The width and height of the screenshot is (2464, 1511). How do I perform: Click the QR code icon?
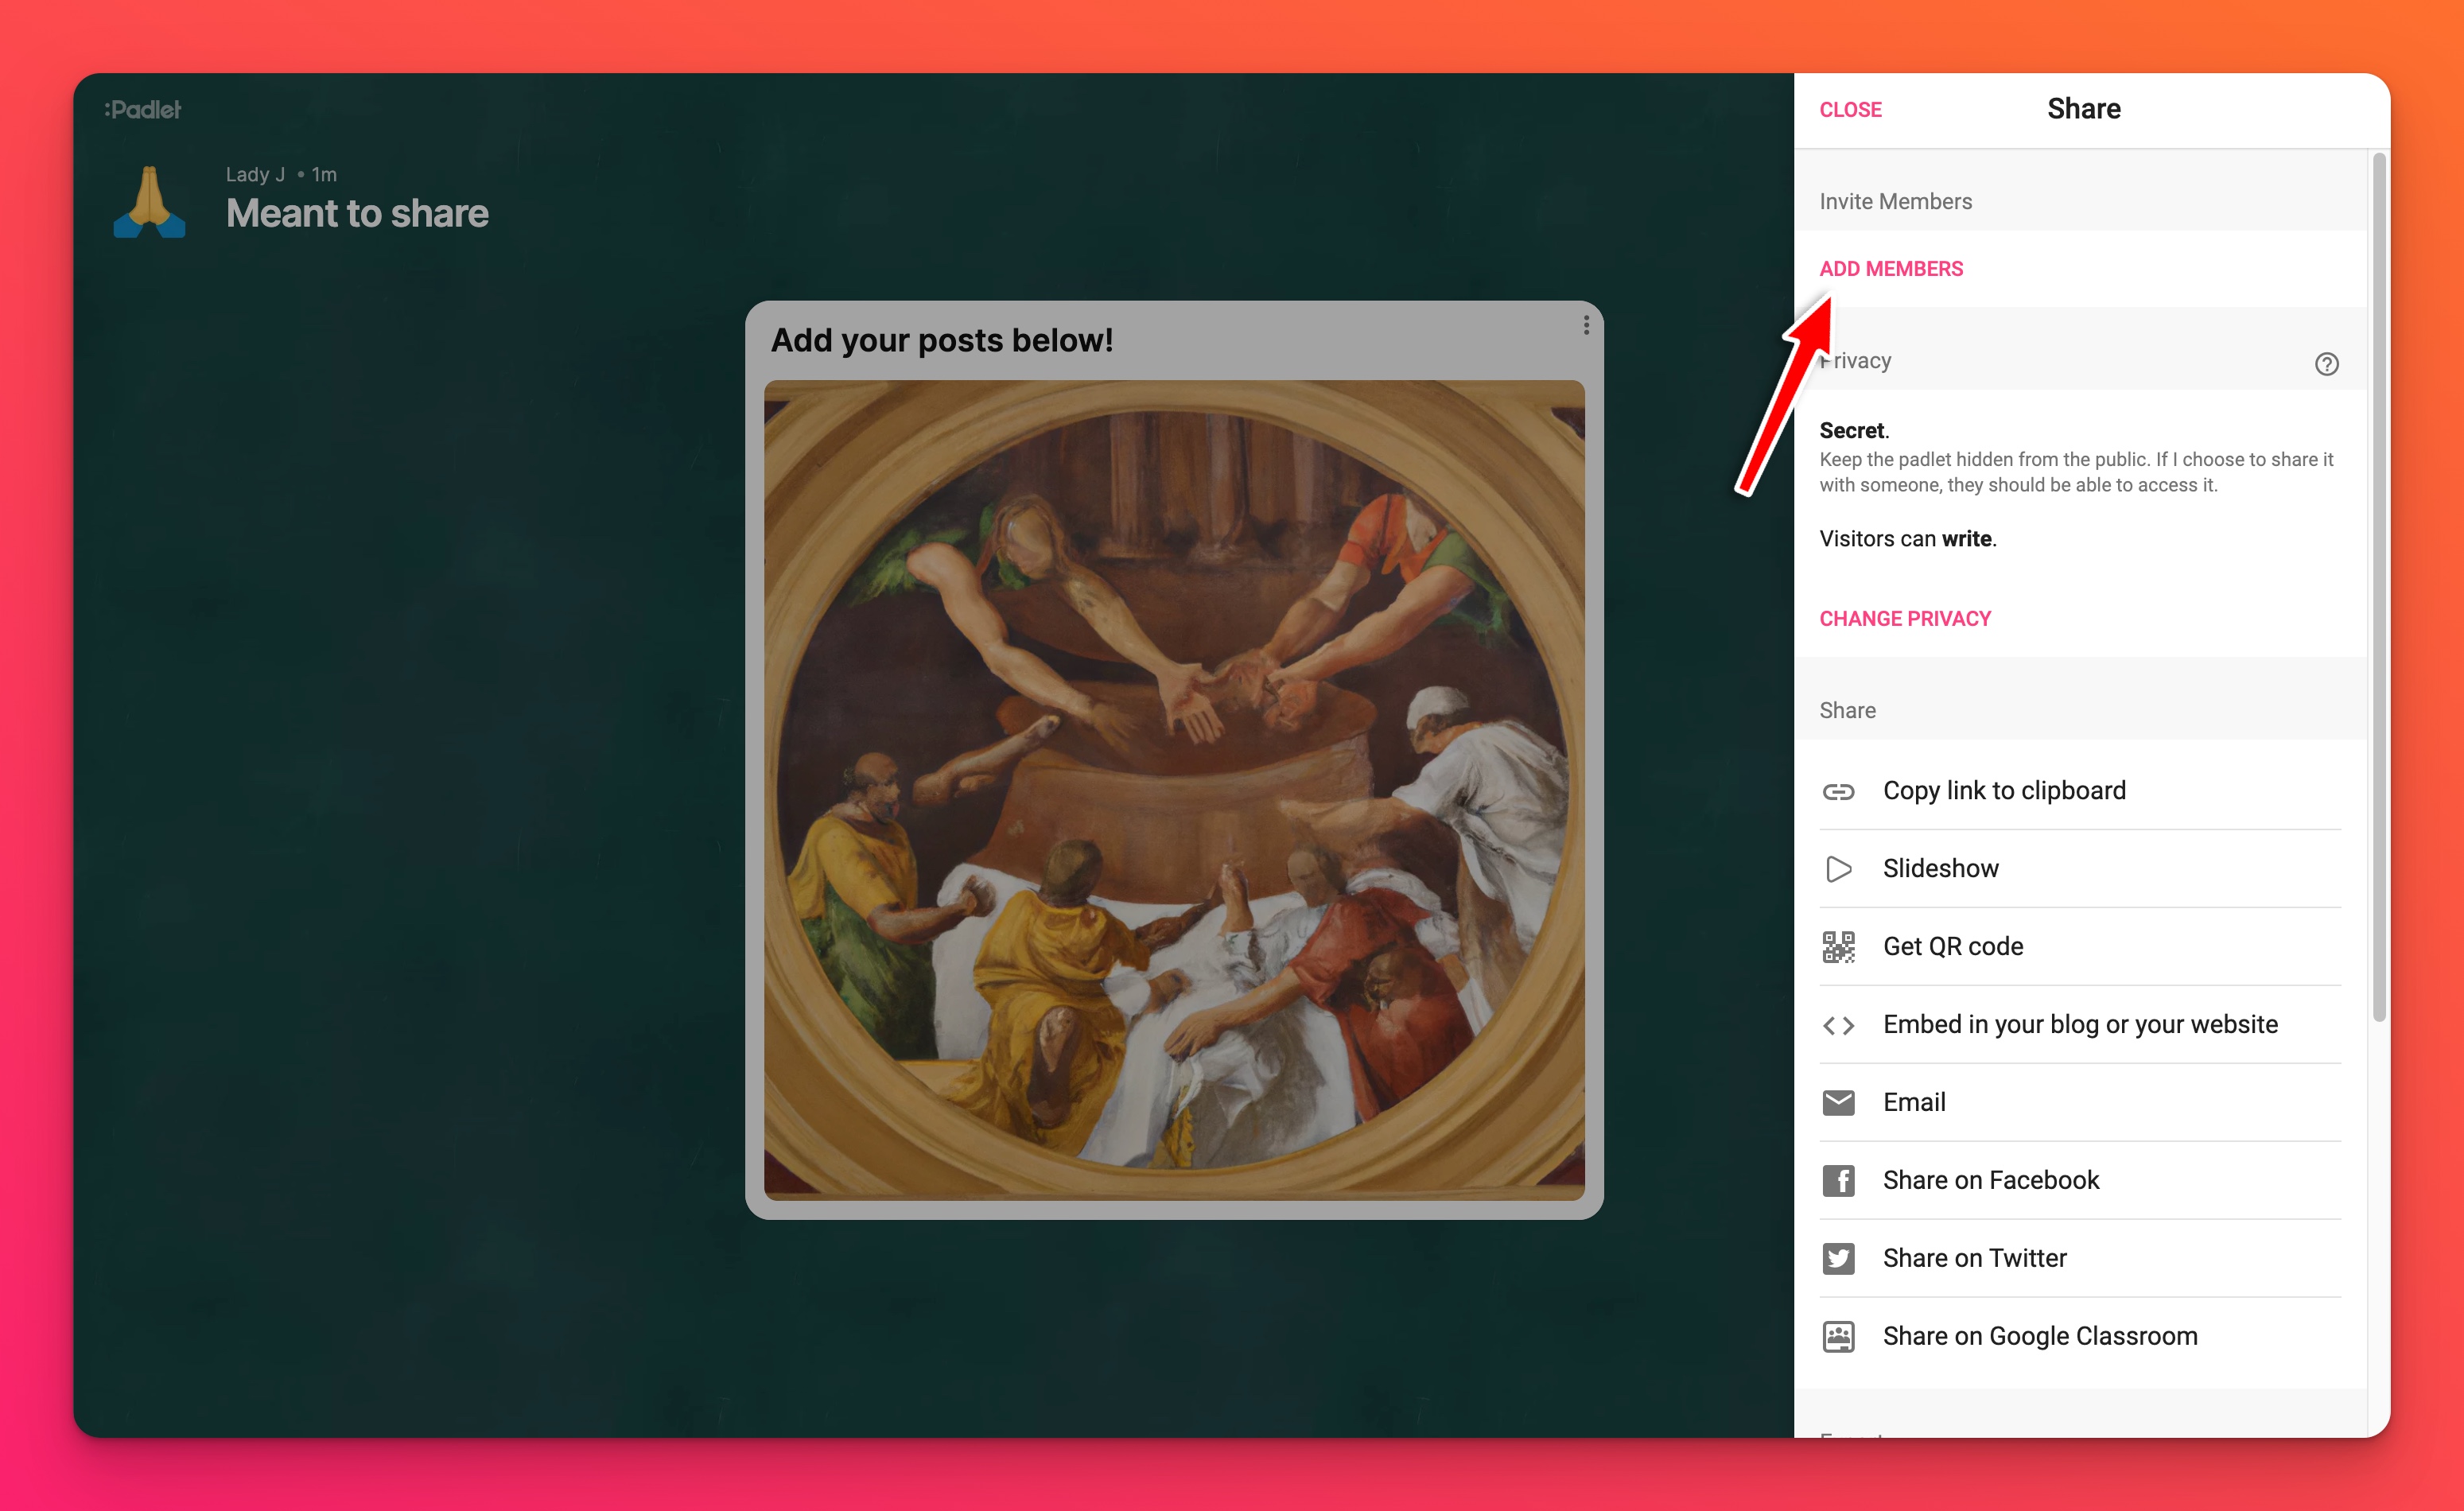click(x=1838, y=947)
